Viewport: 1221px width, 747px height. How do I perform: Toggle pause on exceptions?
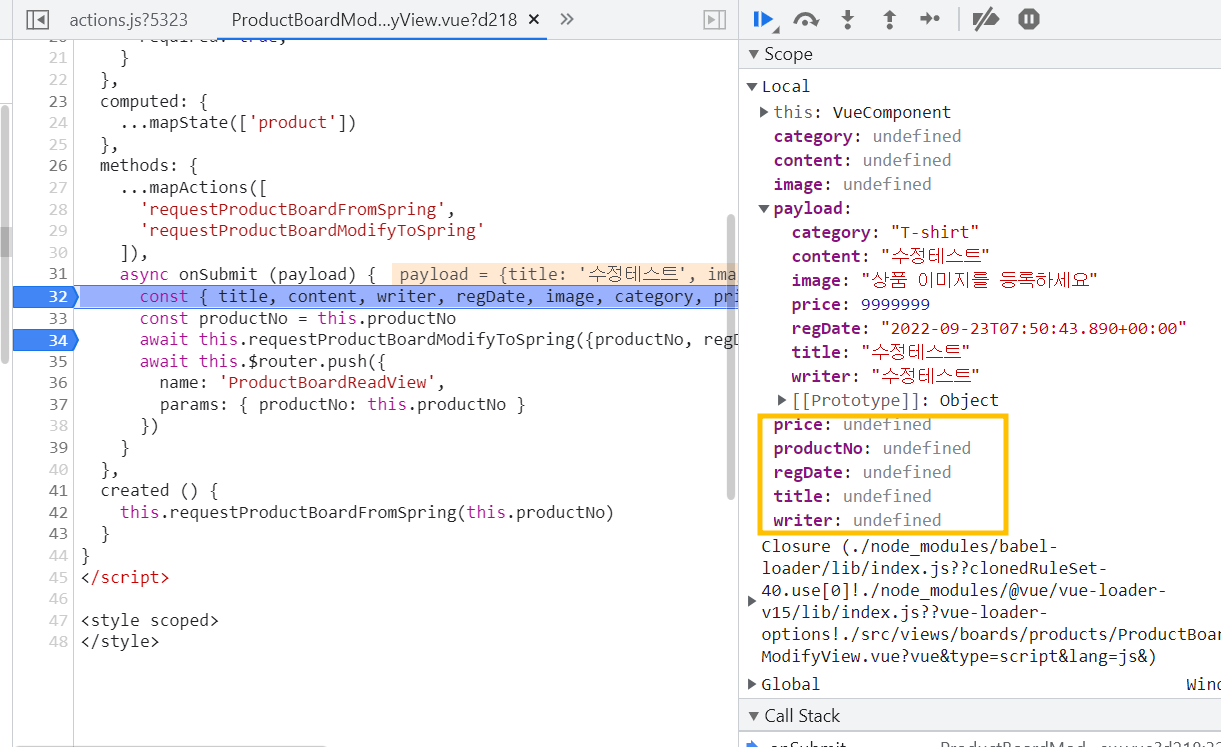point(1029,19)
